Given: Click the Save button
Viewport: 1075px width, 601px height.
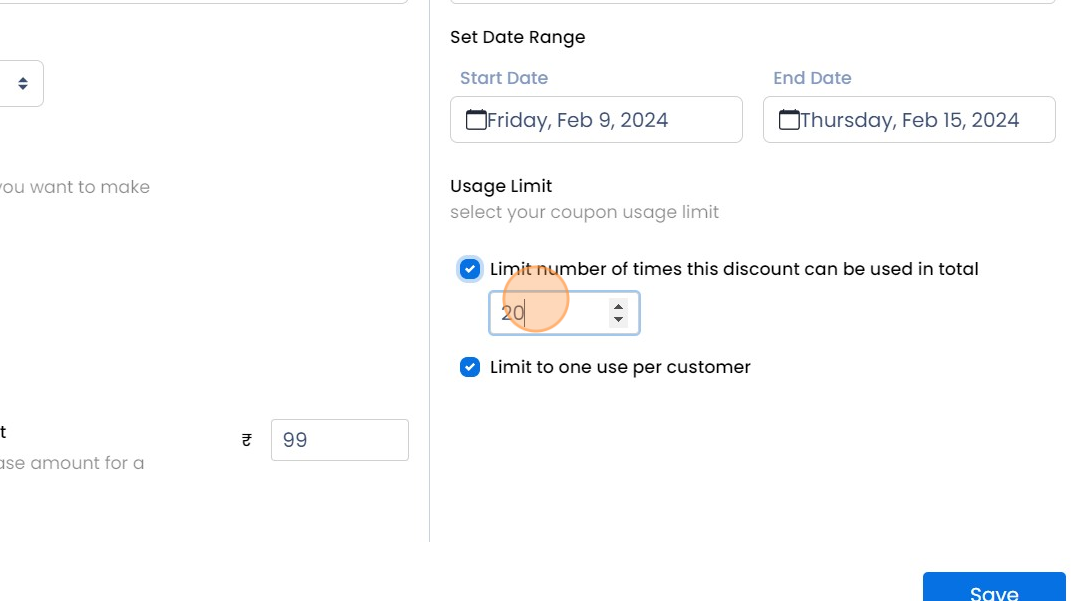Looking at the screenshot, I should point(993,588).
